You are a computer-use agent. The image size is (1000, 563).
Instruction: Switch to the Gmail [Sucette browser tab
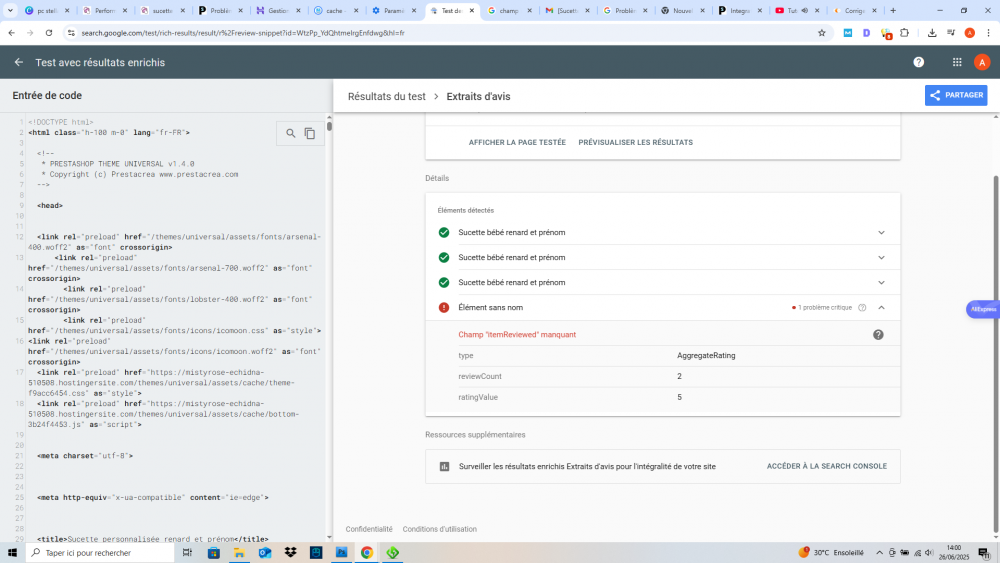567,11
